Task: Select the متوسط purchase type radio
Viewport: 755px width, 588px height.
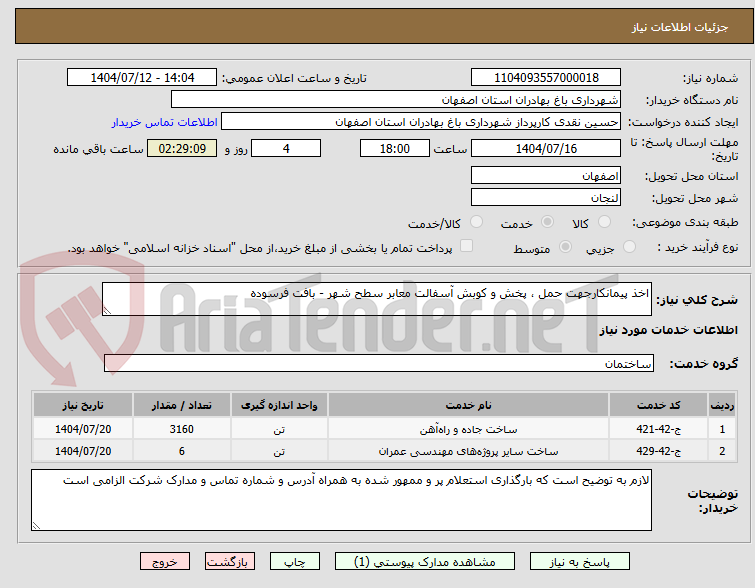Action: [565, 247]
